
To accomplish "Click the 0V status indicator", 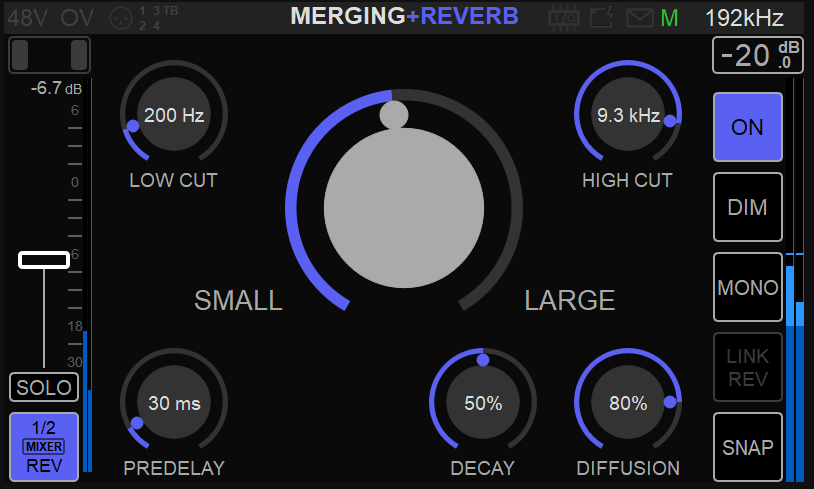I will click(77, 18).
